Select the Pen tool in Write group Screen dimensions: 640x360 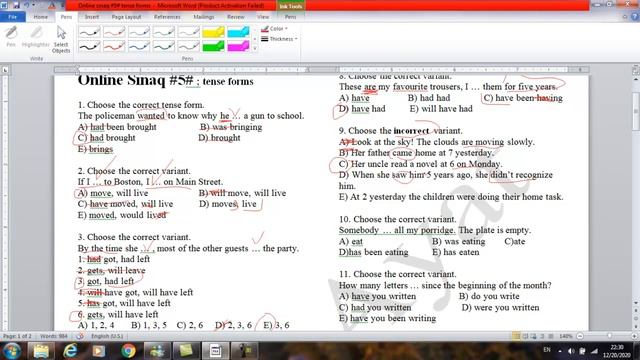coord(11,37)
